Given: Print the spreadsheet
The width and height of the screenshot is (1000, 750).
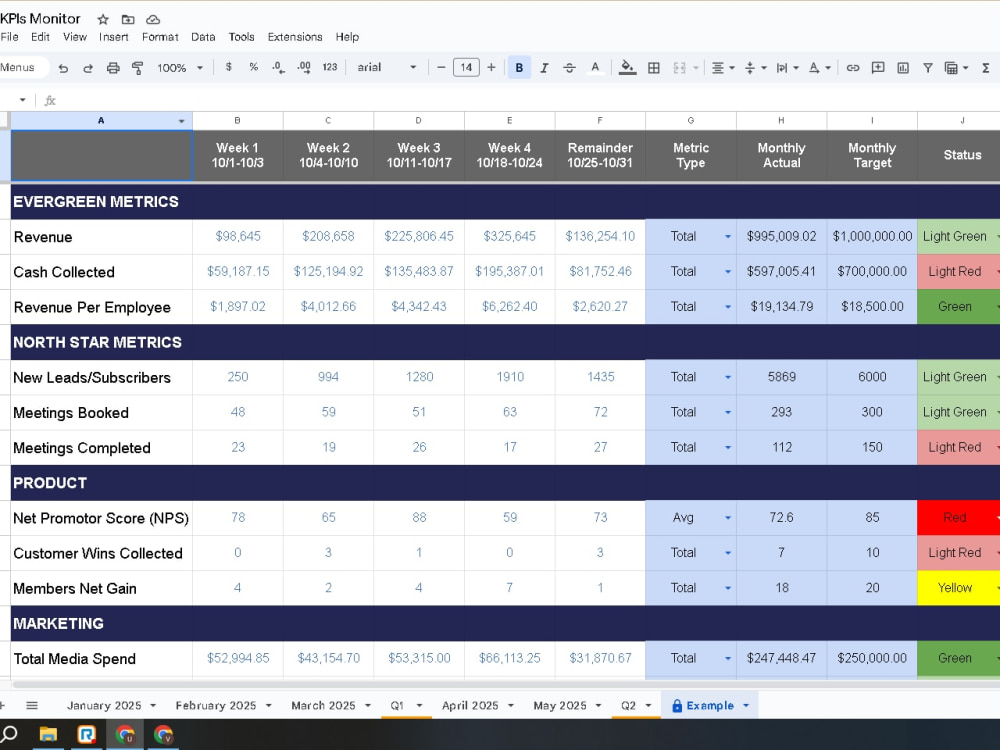Looking at the screenshot, I should click(113, 68).
